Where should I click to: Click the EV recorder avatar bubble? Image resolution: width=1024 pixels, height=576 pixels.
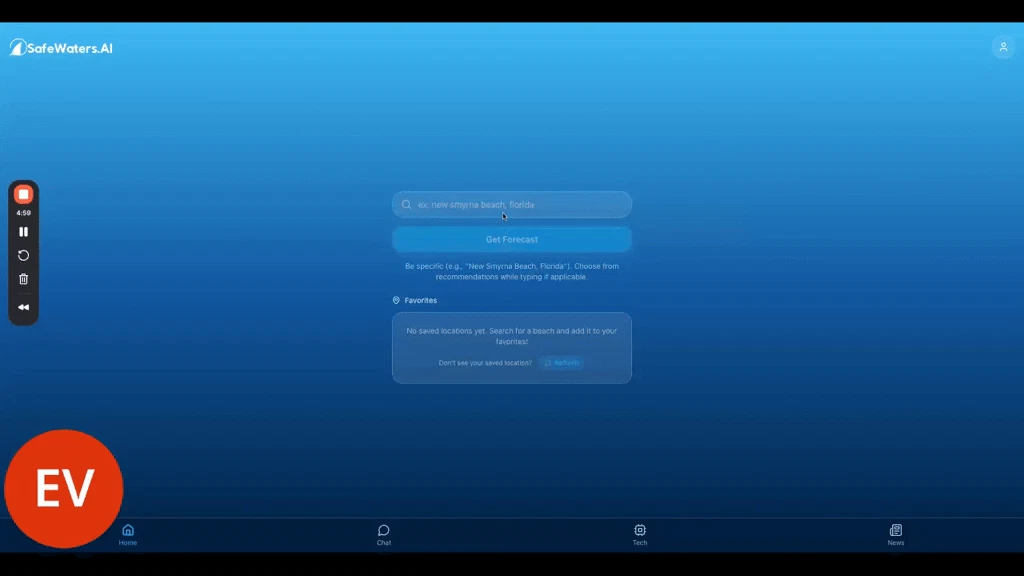tap(63, 488)
